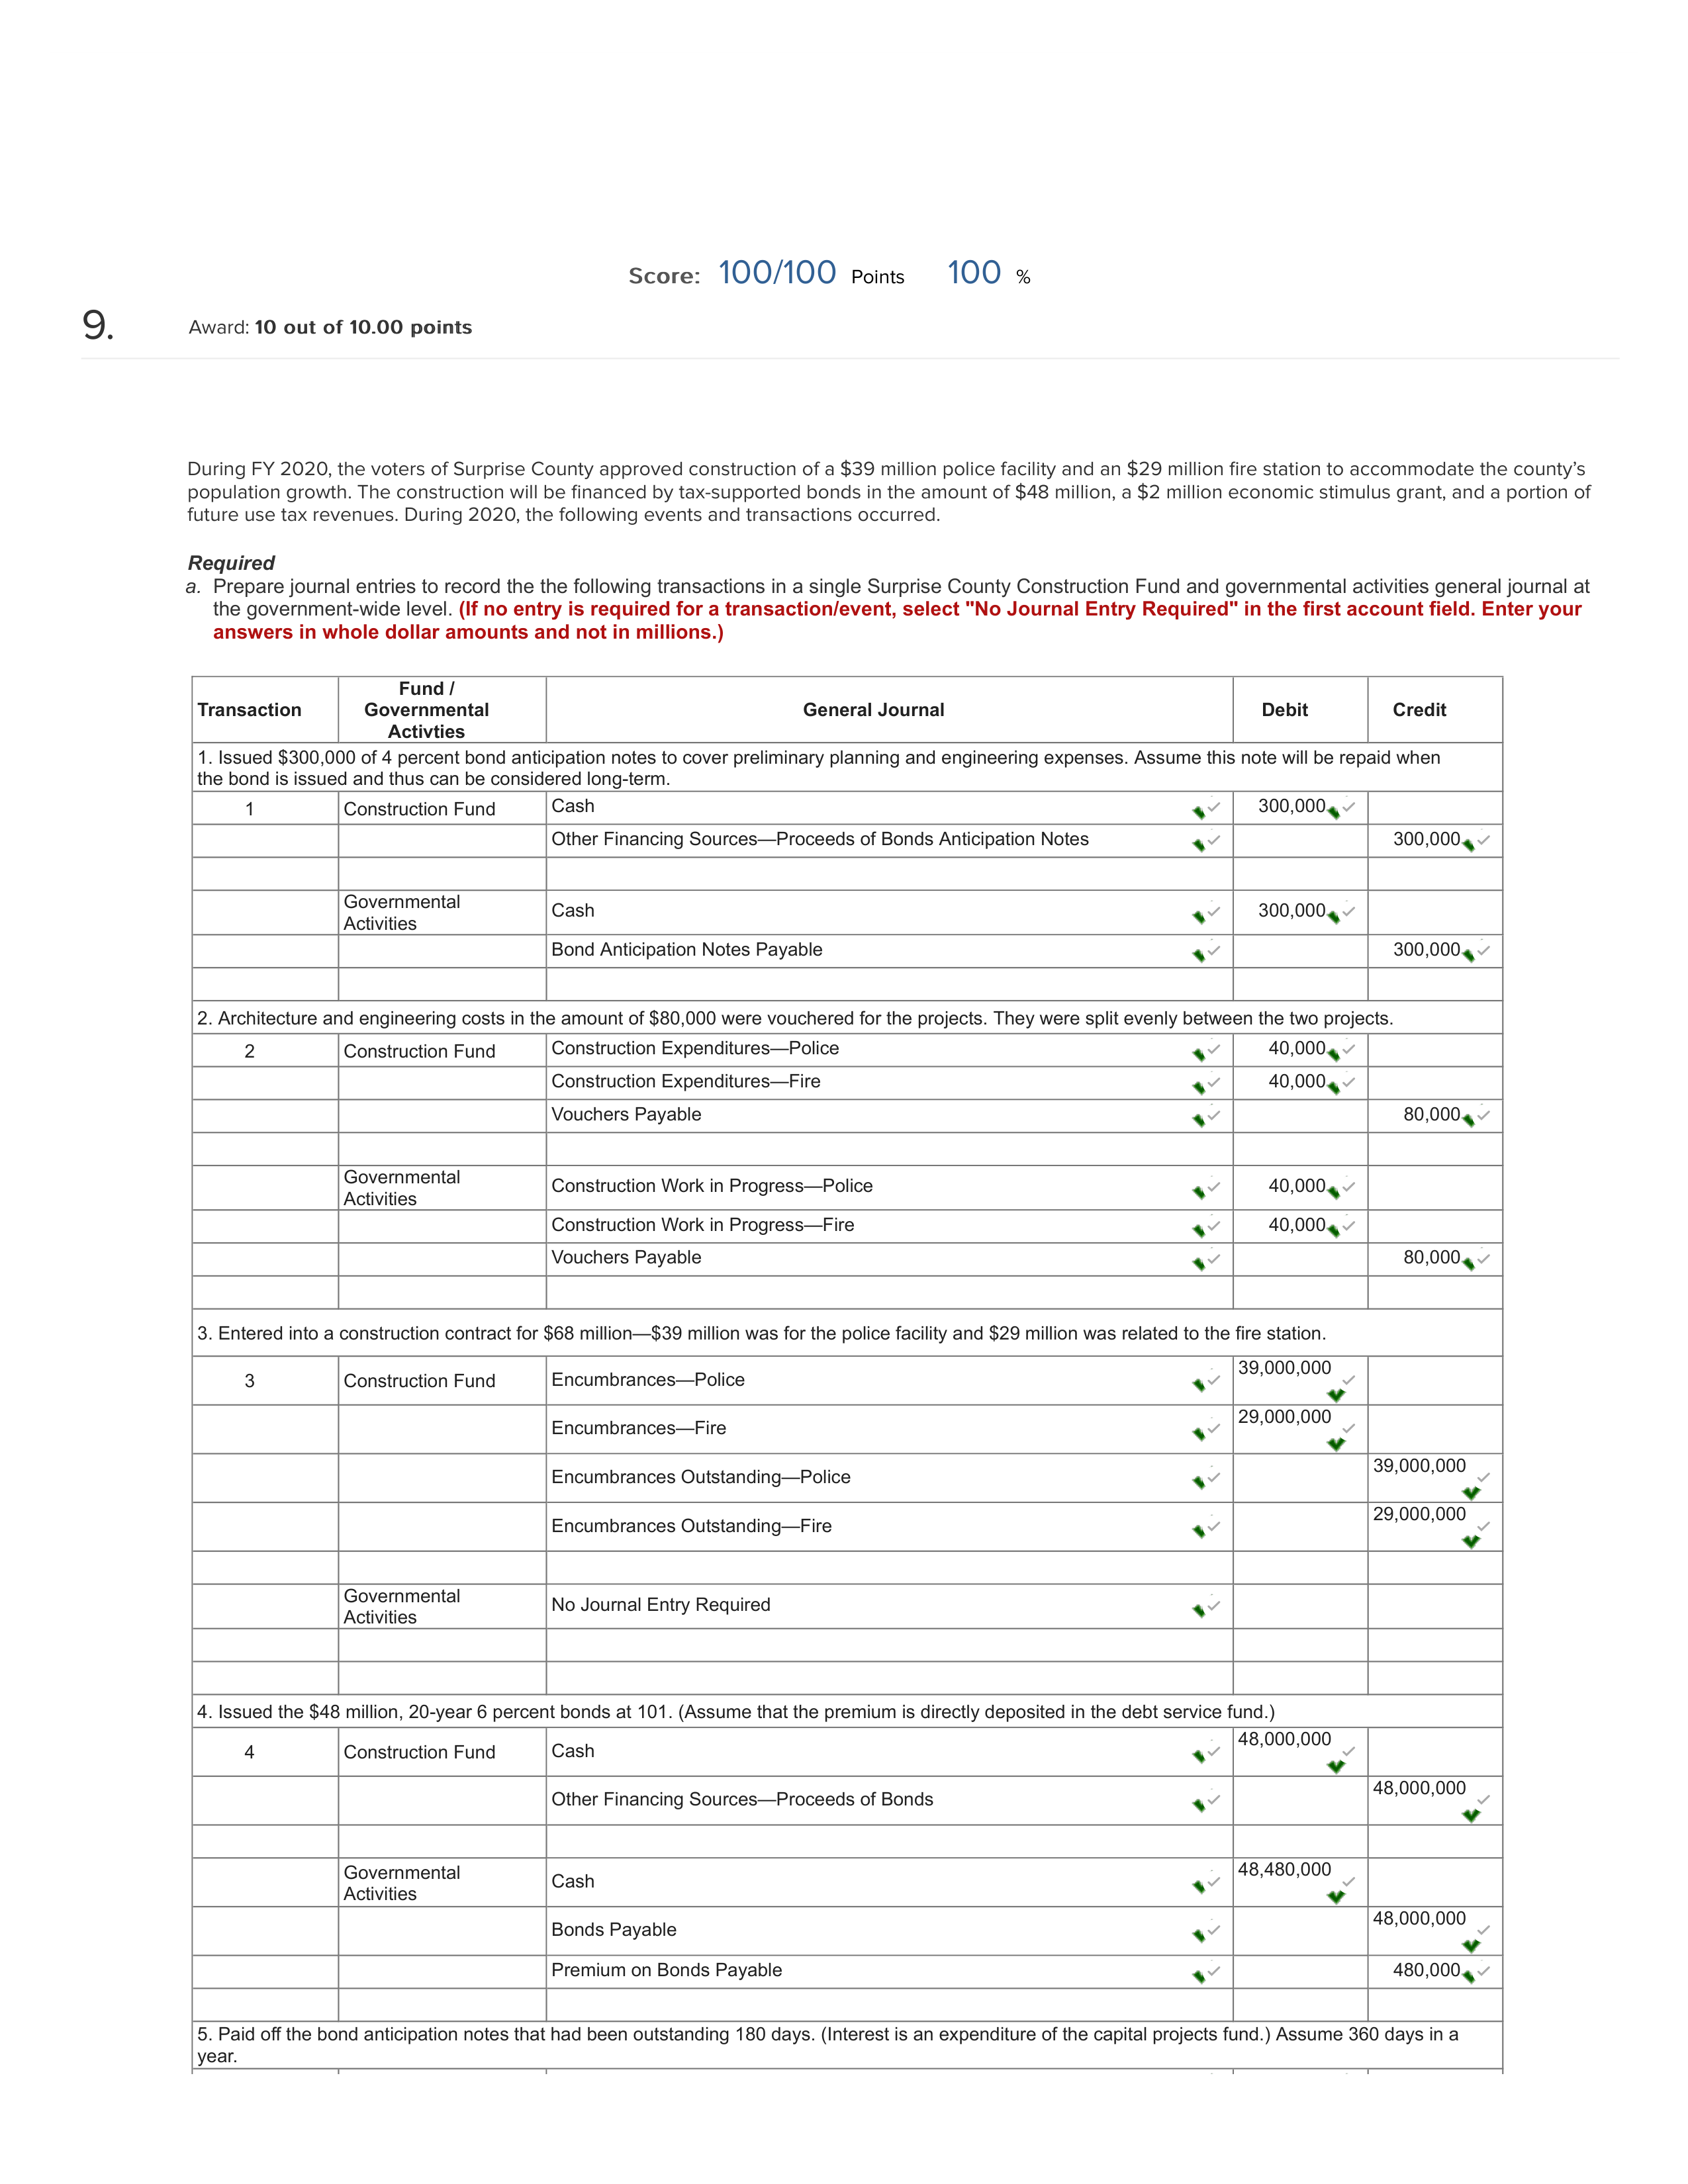Click the 'General Journal' column header
This screenshot has width=1688, height=2184.
(873, 710)
